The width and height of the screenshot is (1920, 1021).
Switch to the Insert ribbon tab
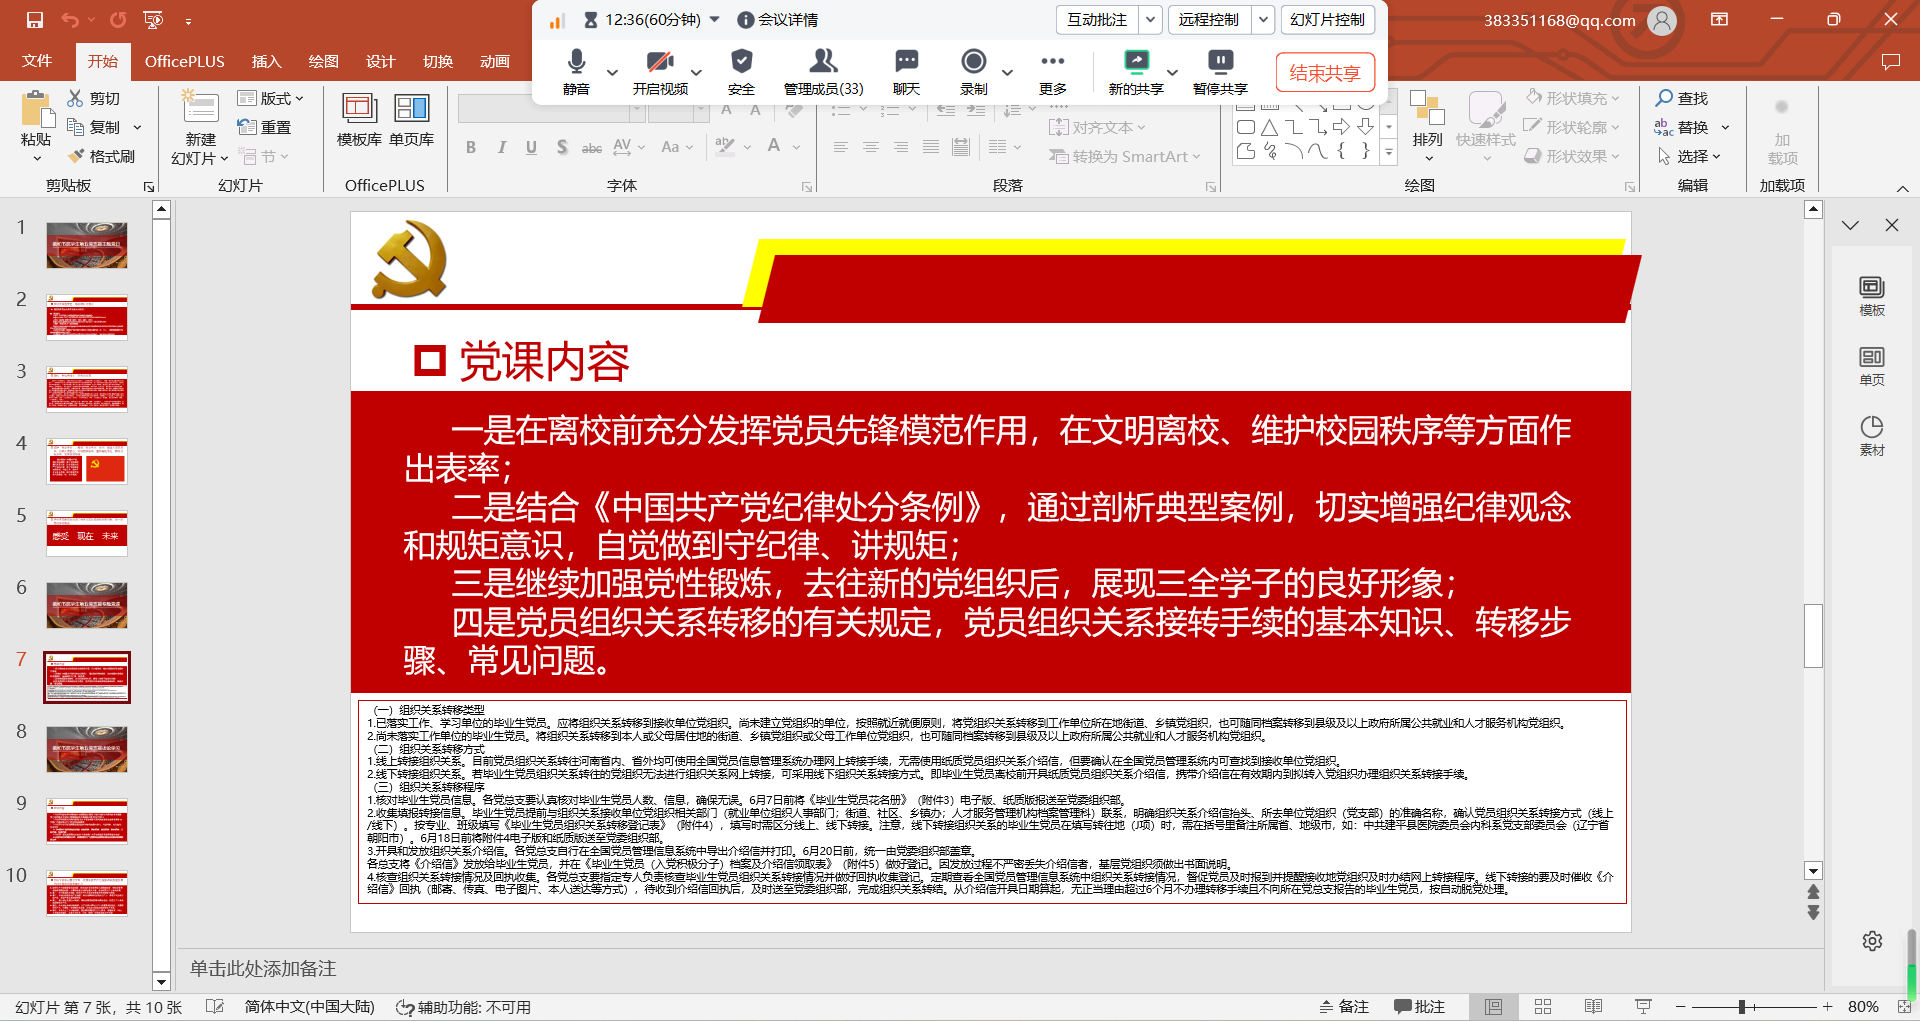tap(266, 62)
